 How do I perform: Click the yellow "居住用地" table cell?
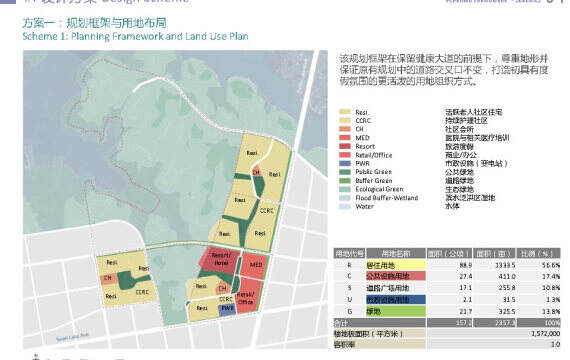coord(396,265)
